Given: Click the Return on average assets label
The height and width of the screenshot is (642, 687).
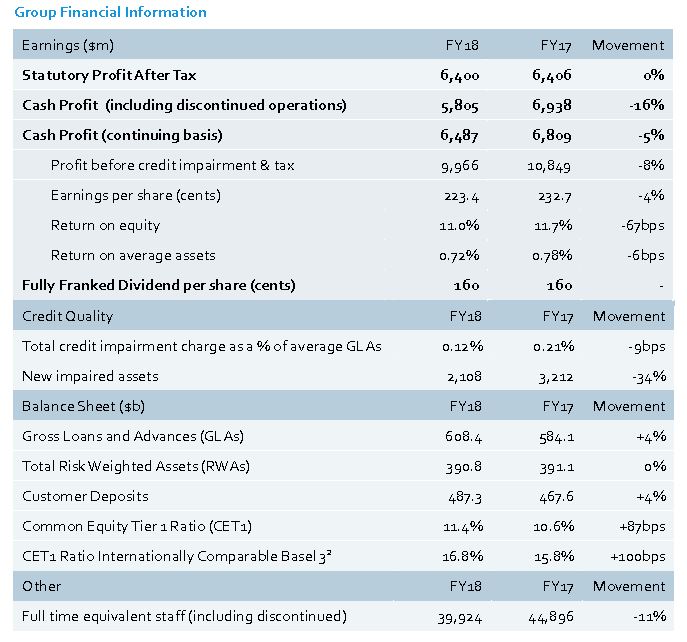Looking at the screenshot, I should tap(133, 255).
